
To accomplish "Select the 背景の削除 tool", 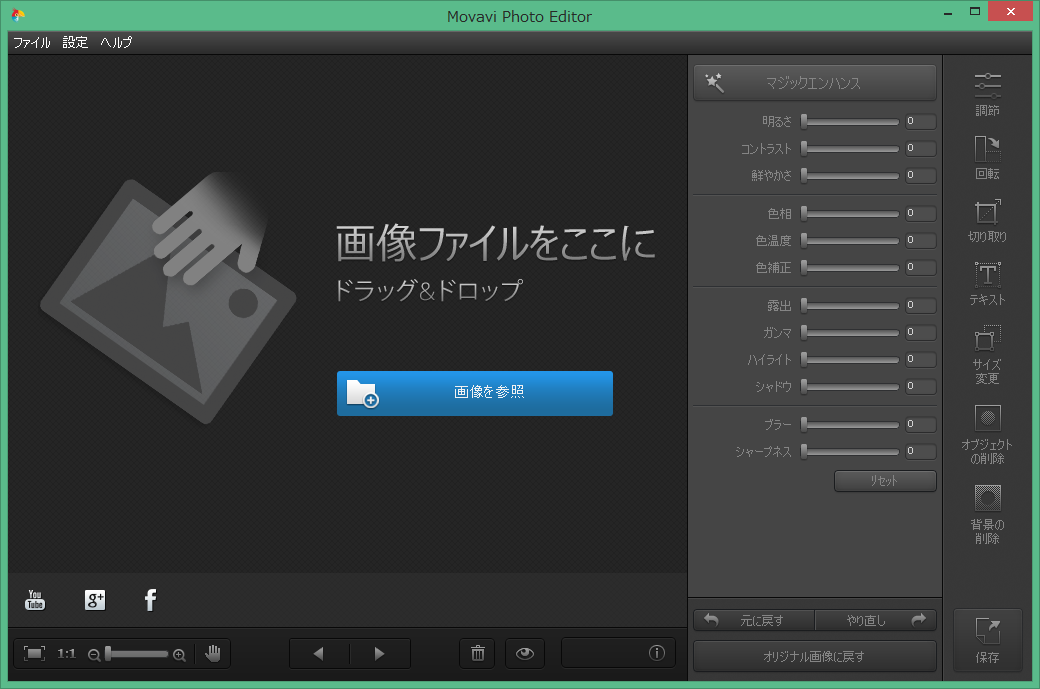I will point(987,513).
